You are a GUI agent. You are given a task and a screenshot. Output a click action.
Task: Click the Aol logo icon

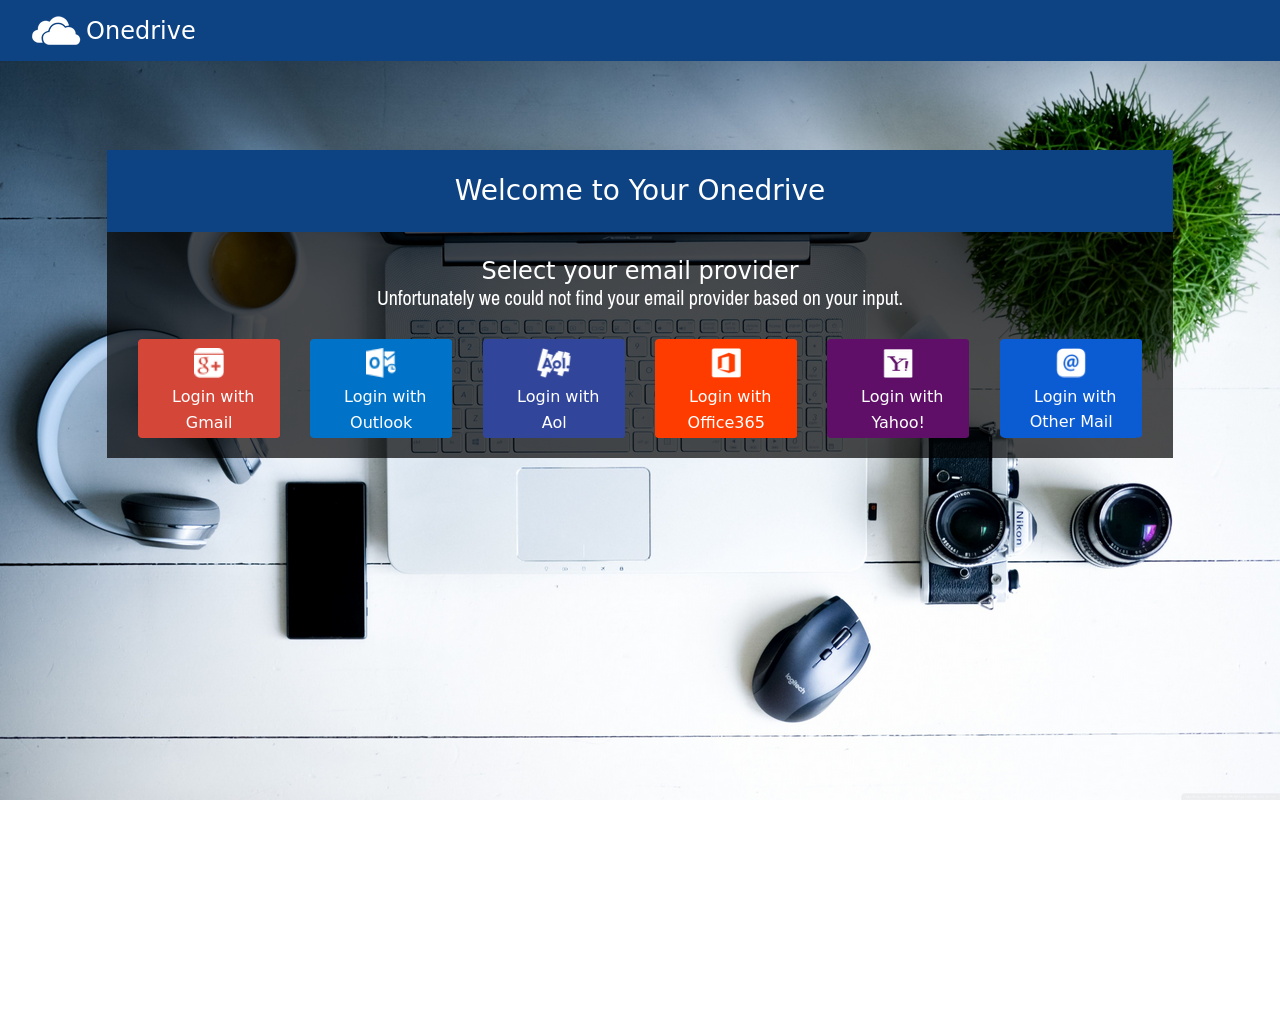554,363
